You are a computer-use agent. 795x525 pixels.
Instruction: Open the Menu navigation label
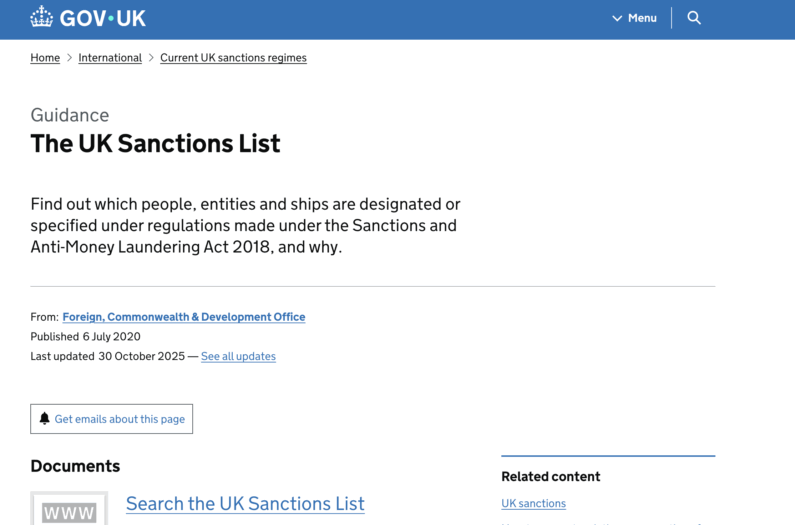[x=642, y=18]
